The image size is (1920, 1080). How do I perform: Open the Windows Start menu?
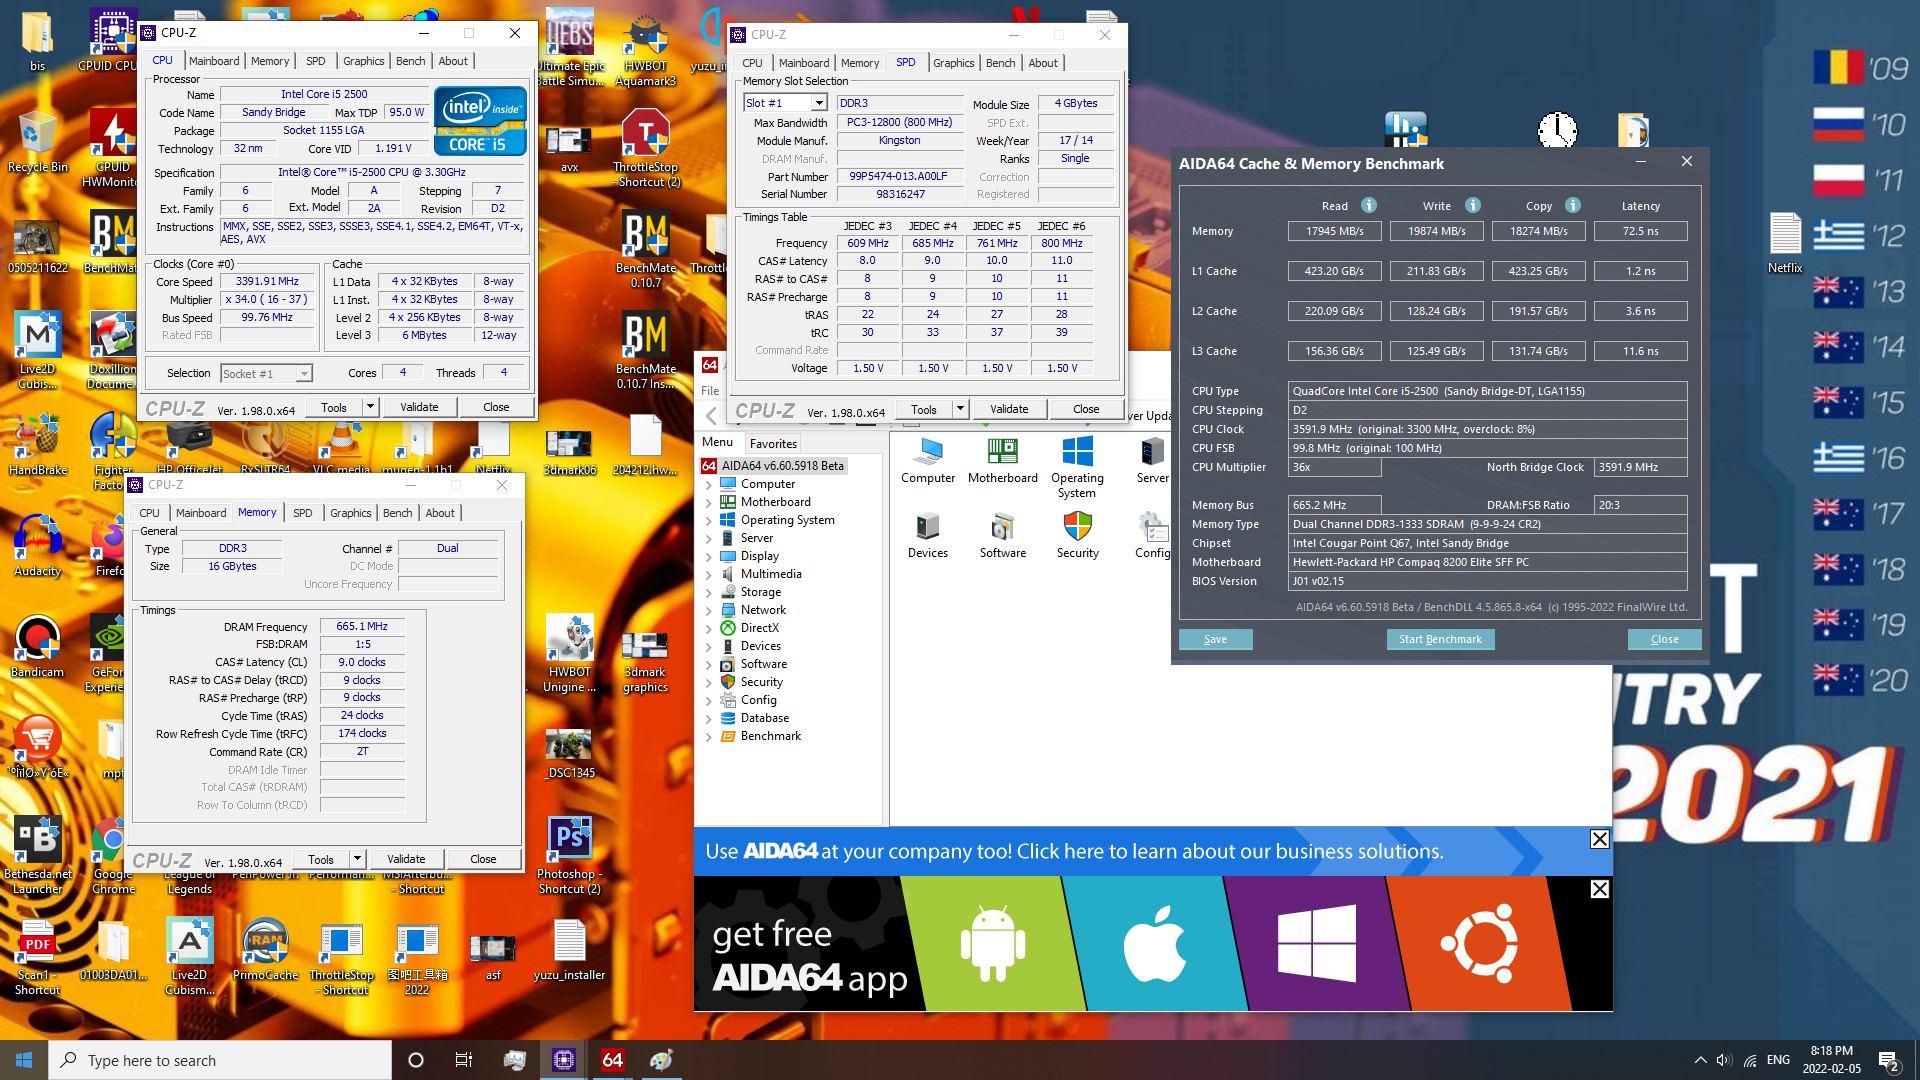(x=24, y=1060)
